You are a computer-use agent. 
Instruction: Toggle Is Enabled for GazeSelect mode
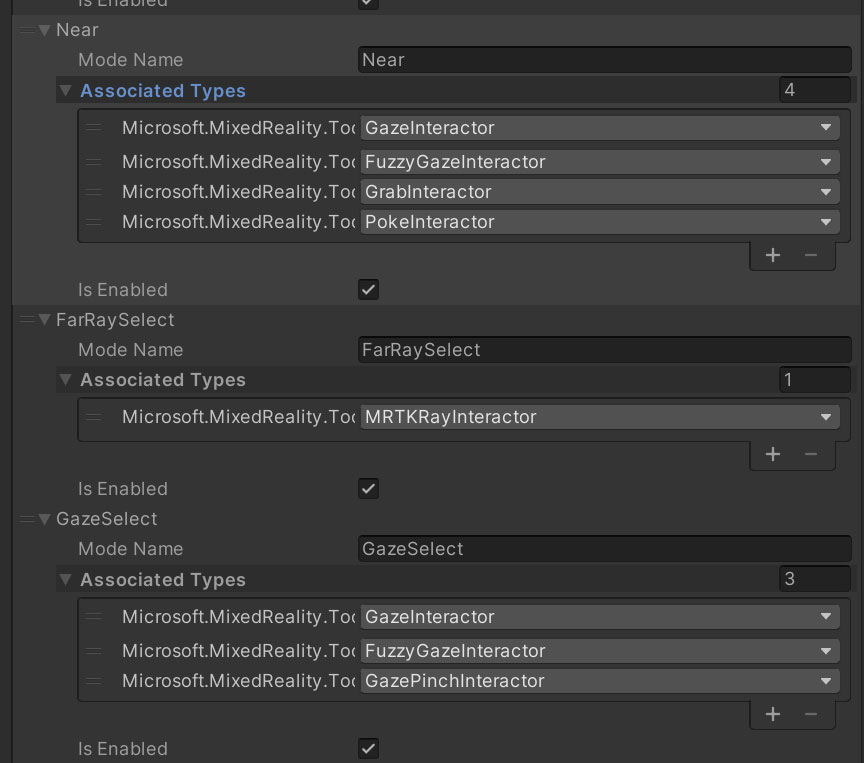[x=368, y=749]
